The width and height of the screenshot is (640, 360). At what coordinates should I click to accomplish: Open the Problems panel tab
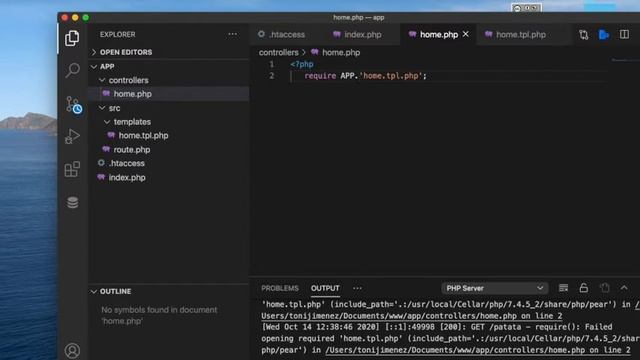(280, 288)
